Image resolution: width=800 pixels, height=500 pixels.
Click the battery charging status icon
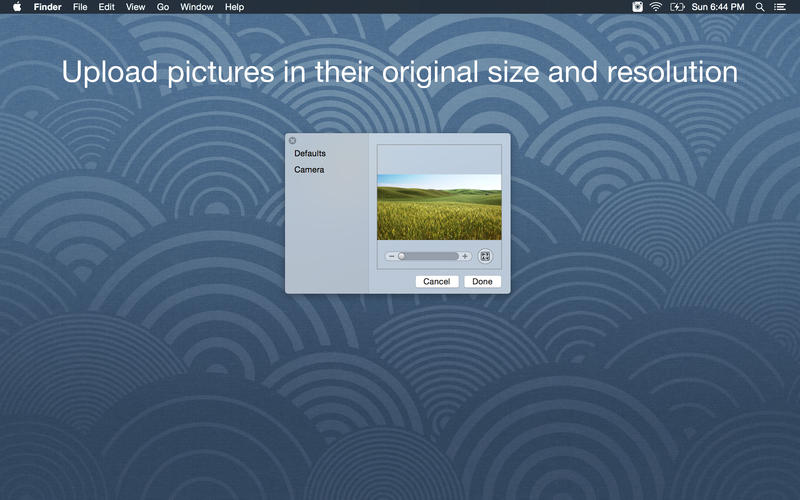coord(677,7)
